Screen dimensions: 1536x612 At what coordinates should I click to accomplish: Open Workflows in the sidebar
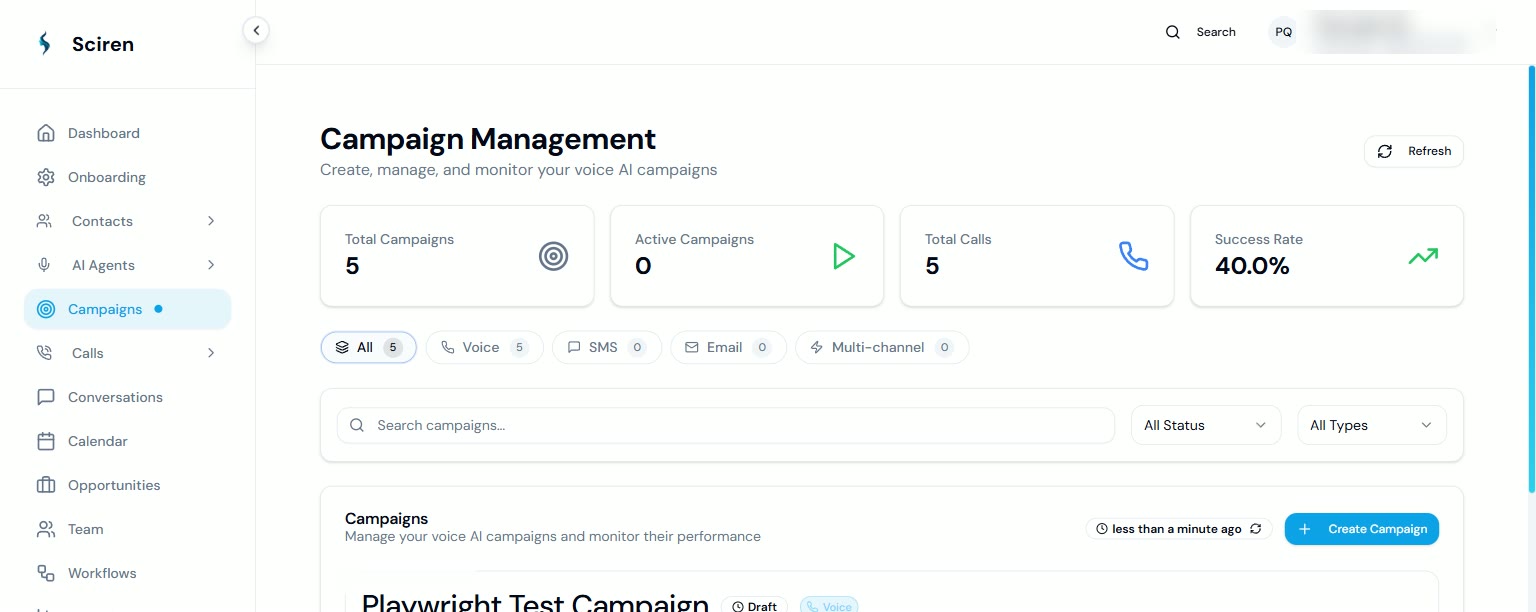click(128, 573)
